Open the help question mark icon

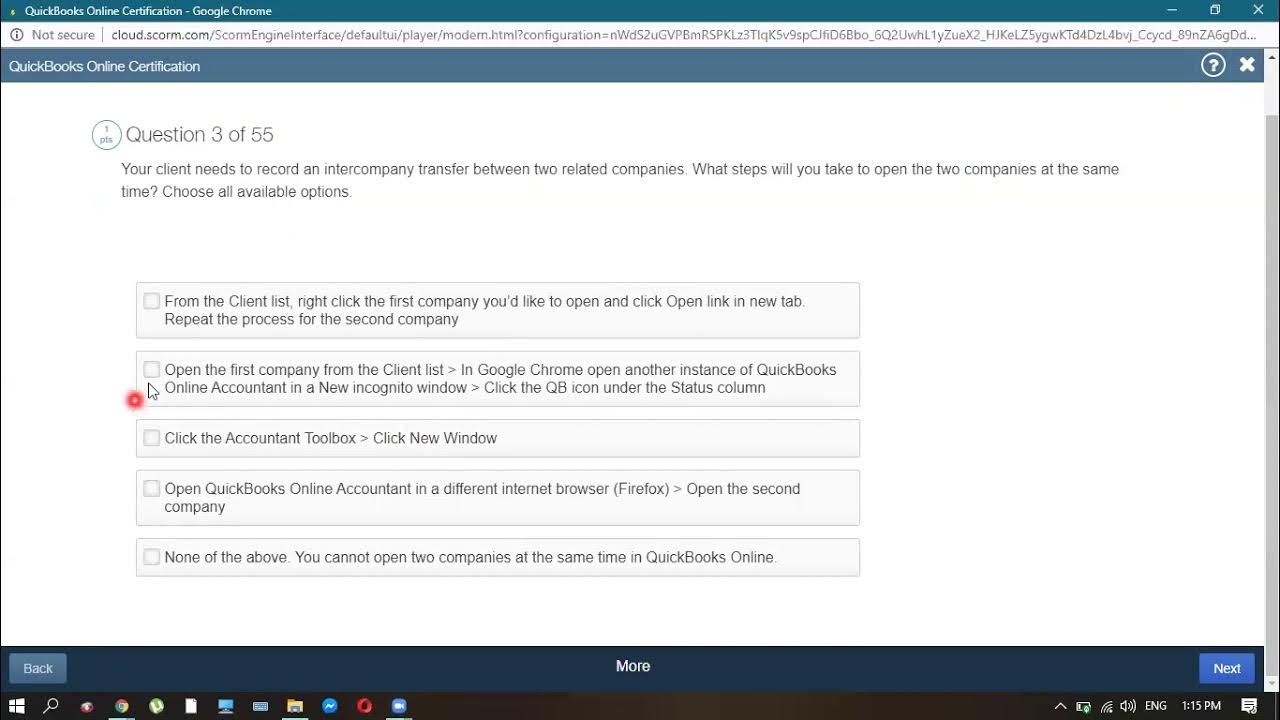pyautogui.click(x=1213, y=66)
